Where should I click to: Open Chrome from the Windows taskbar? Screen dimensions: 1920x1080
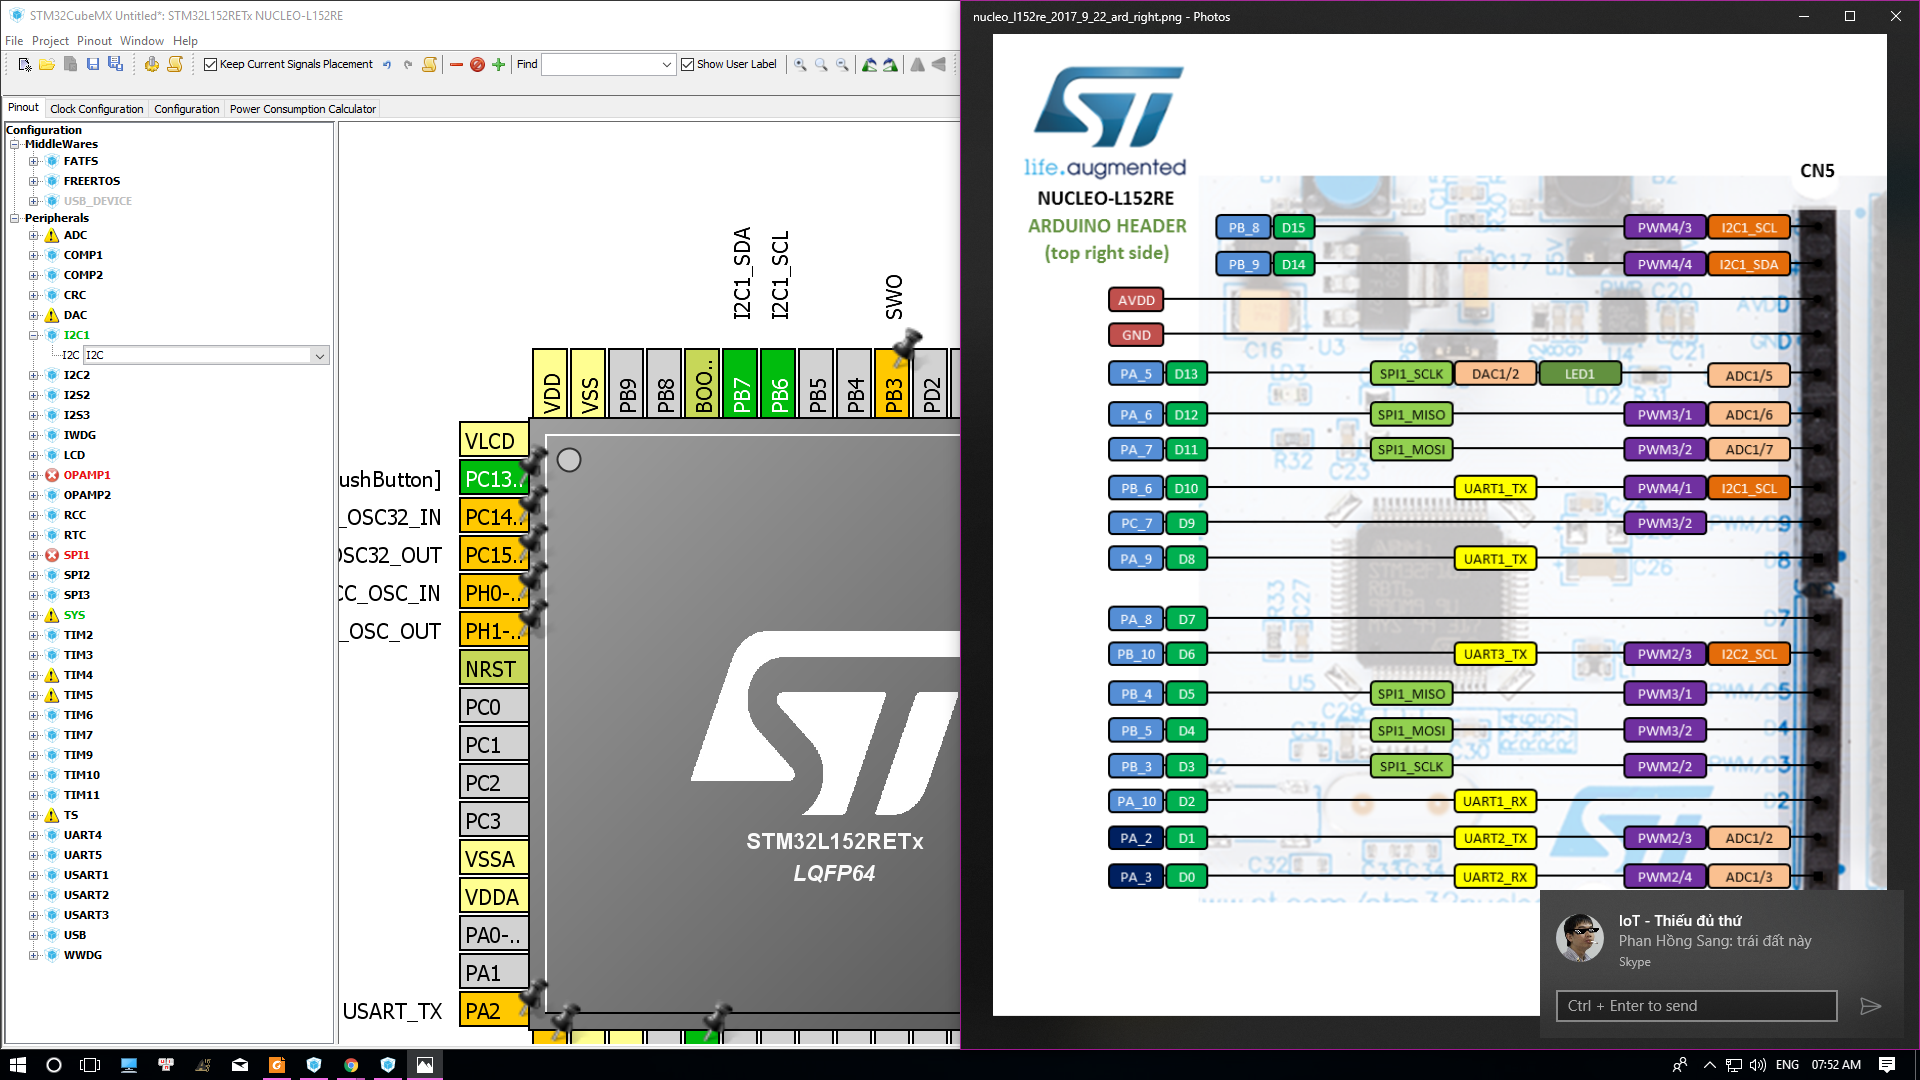coord(351,1065)
